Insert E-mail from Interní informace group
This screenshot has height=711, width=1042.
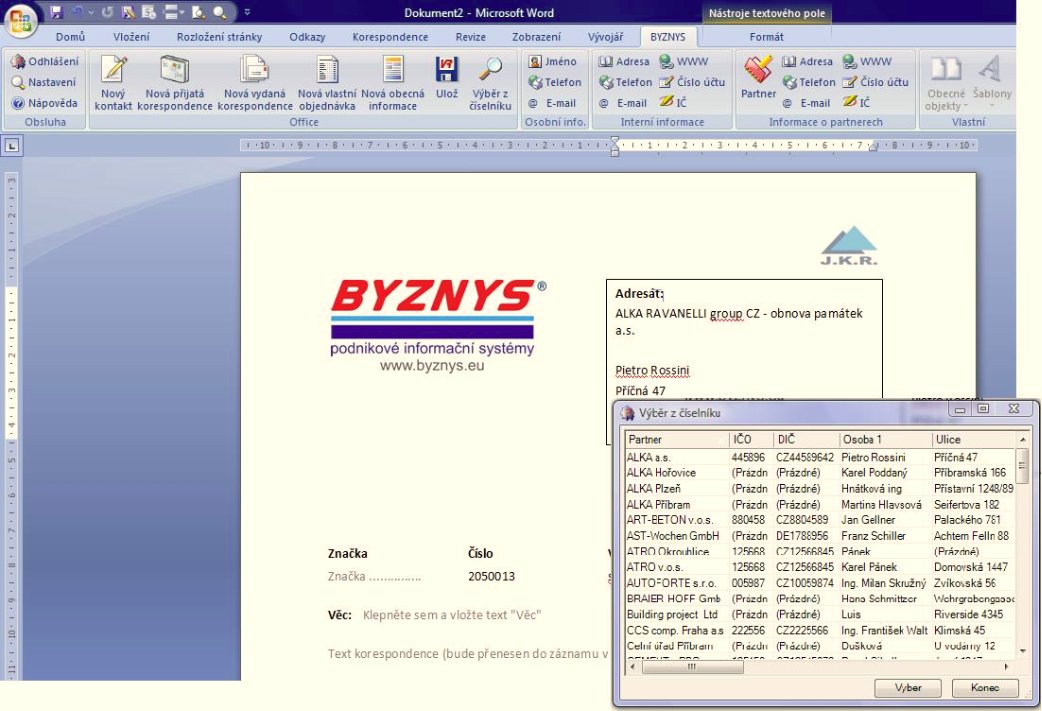point(623,103)
